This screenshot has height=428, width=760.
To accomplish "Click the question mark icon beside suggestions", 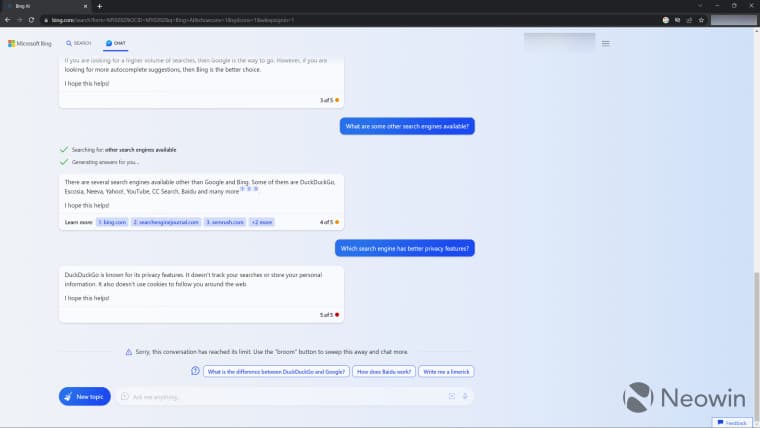I will click(x=195, y=371).
